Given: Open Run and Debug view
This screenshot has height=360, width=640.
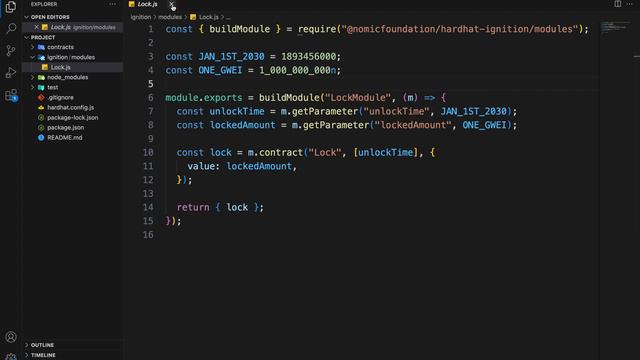Looking at the screenshot, I should [x=11, y=73].
